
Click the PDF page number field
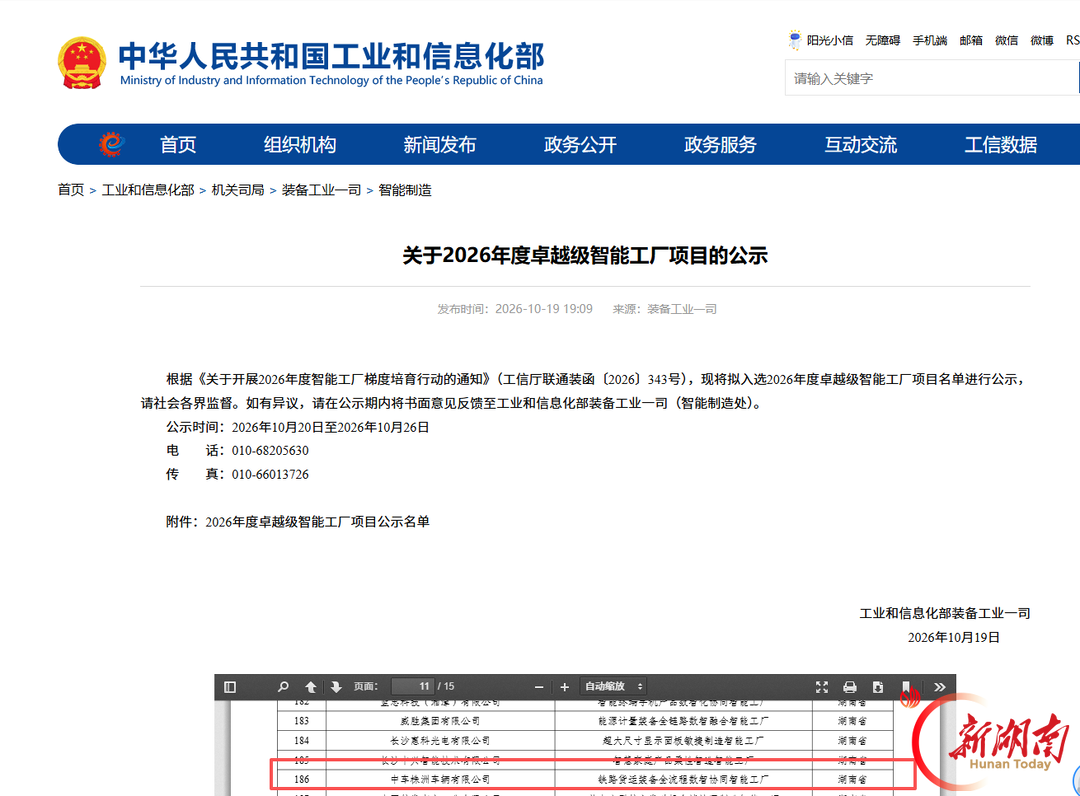point(413,687)
